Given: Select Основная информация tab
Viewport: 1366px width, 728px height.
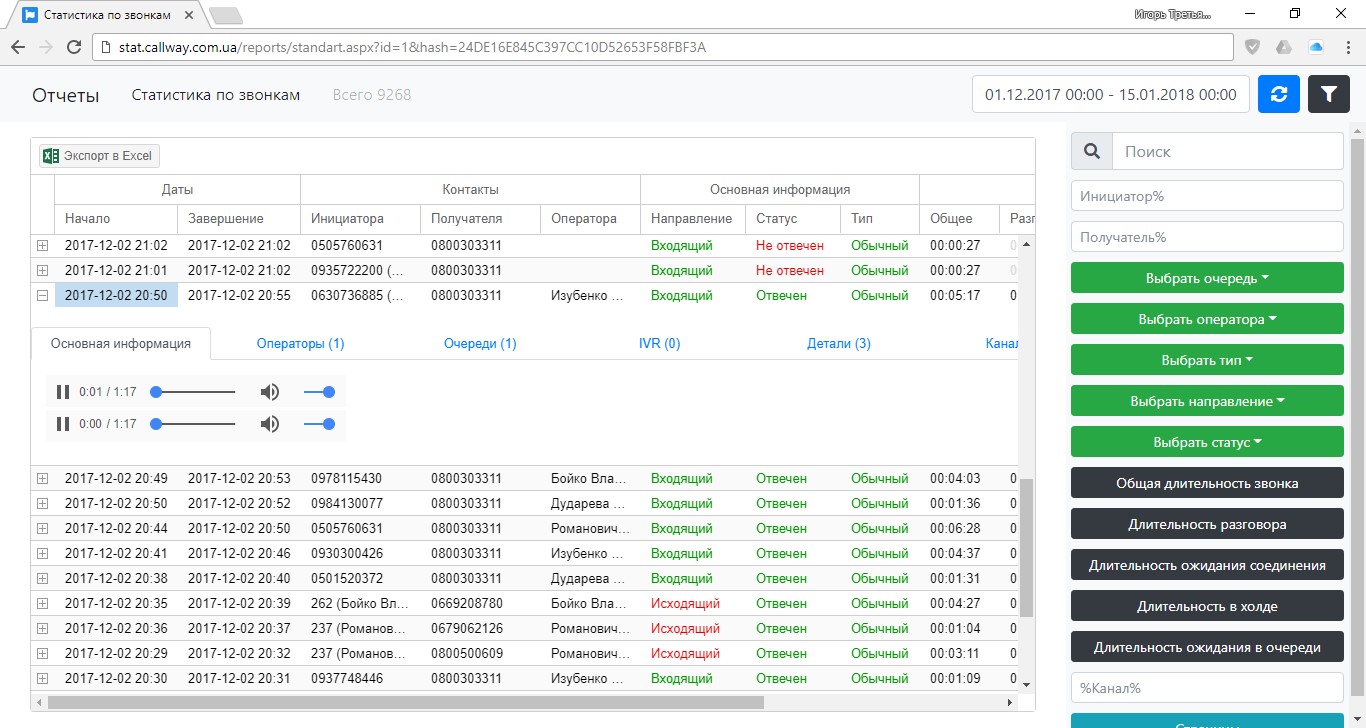Looking at the screenshot, I should pyautogui.click(x=121, y=343).
